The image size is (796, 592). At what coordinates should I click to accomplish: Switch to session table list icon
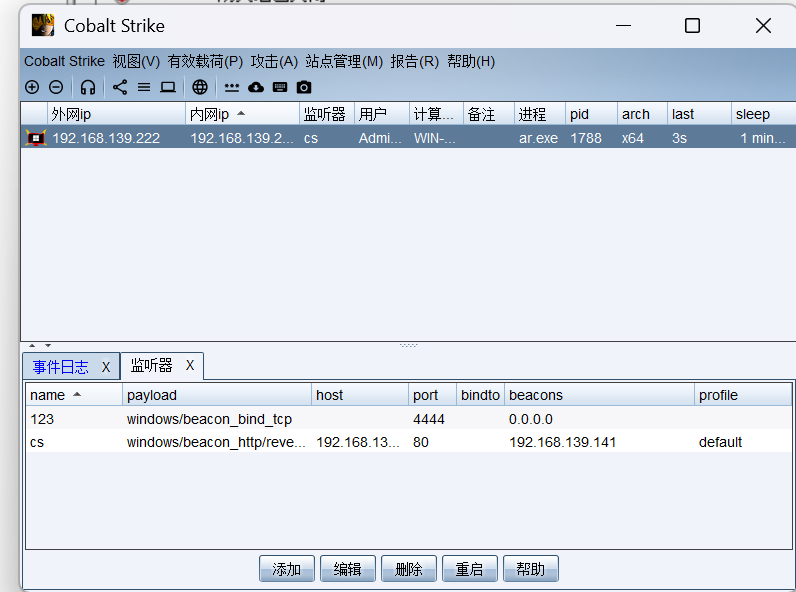144,87
